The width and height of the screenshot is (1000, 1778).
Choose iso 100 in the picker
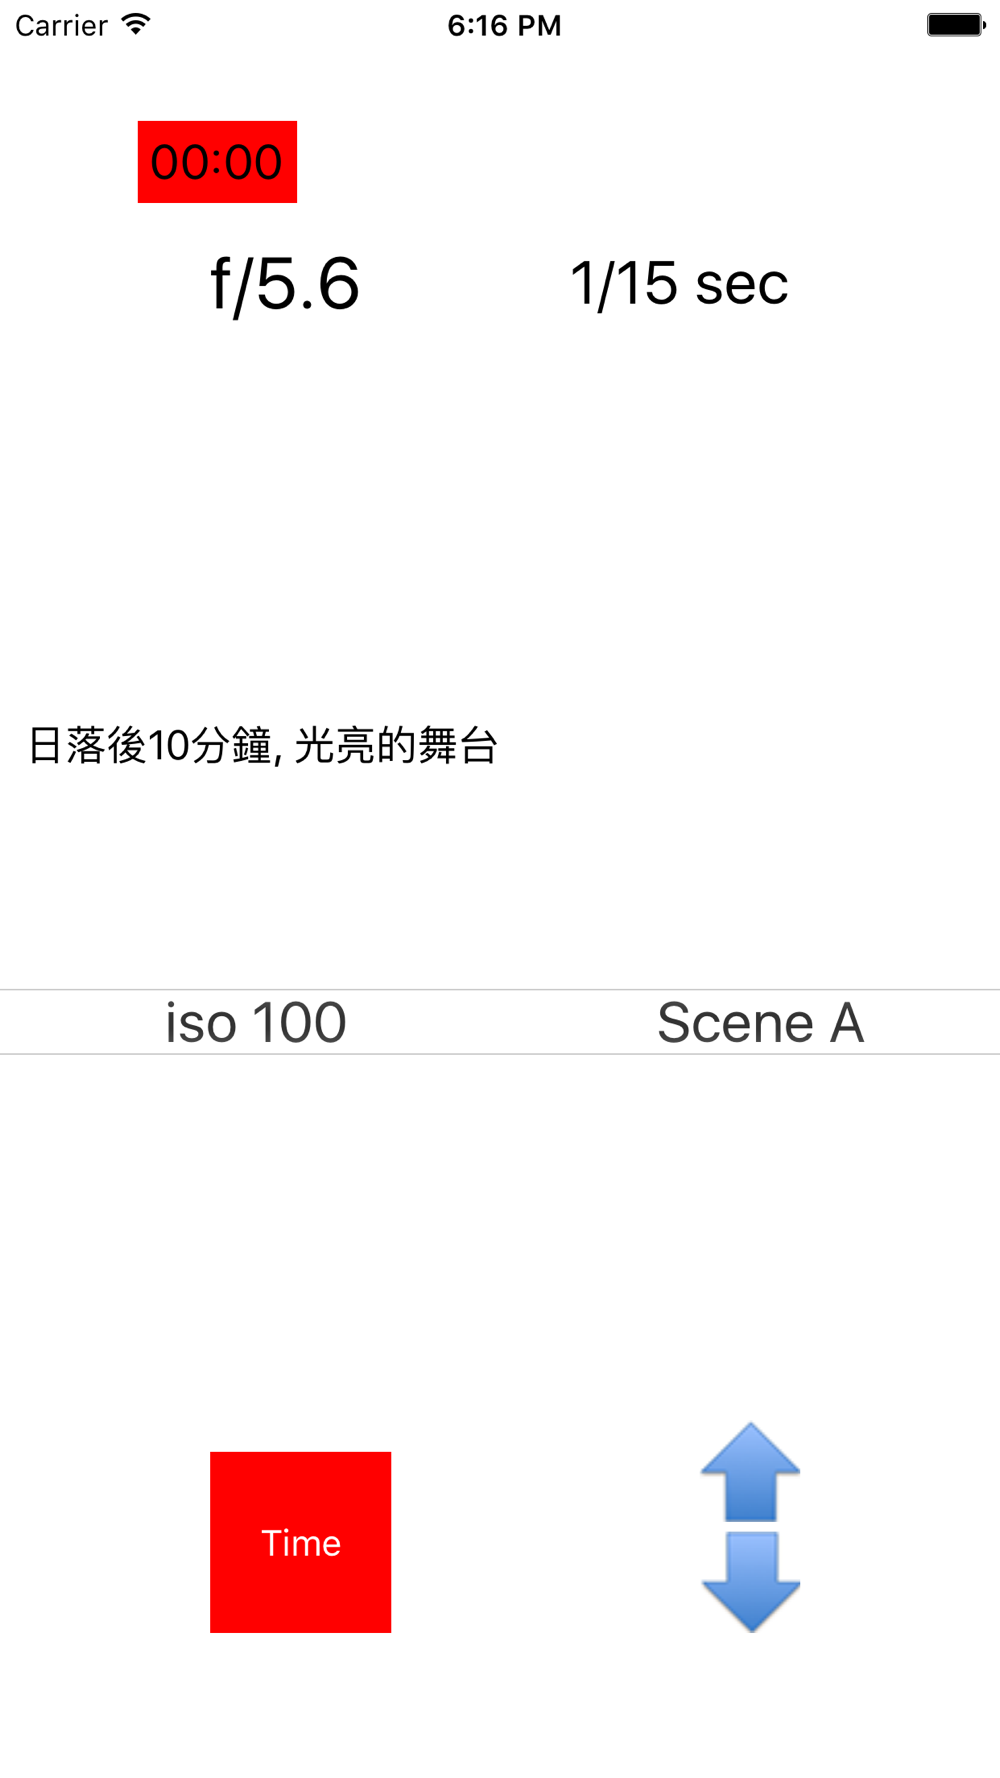pyautogui.click(x=256, y=1022)
